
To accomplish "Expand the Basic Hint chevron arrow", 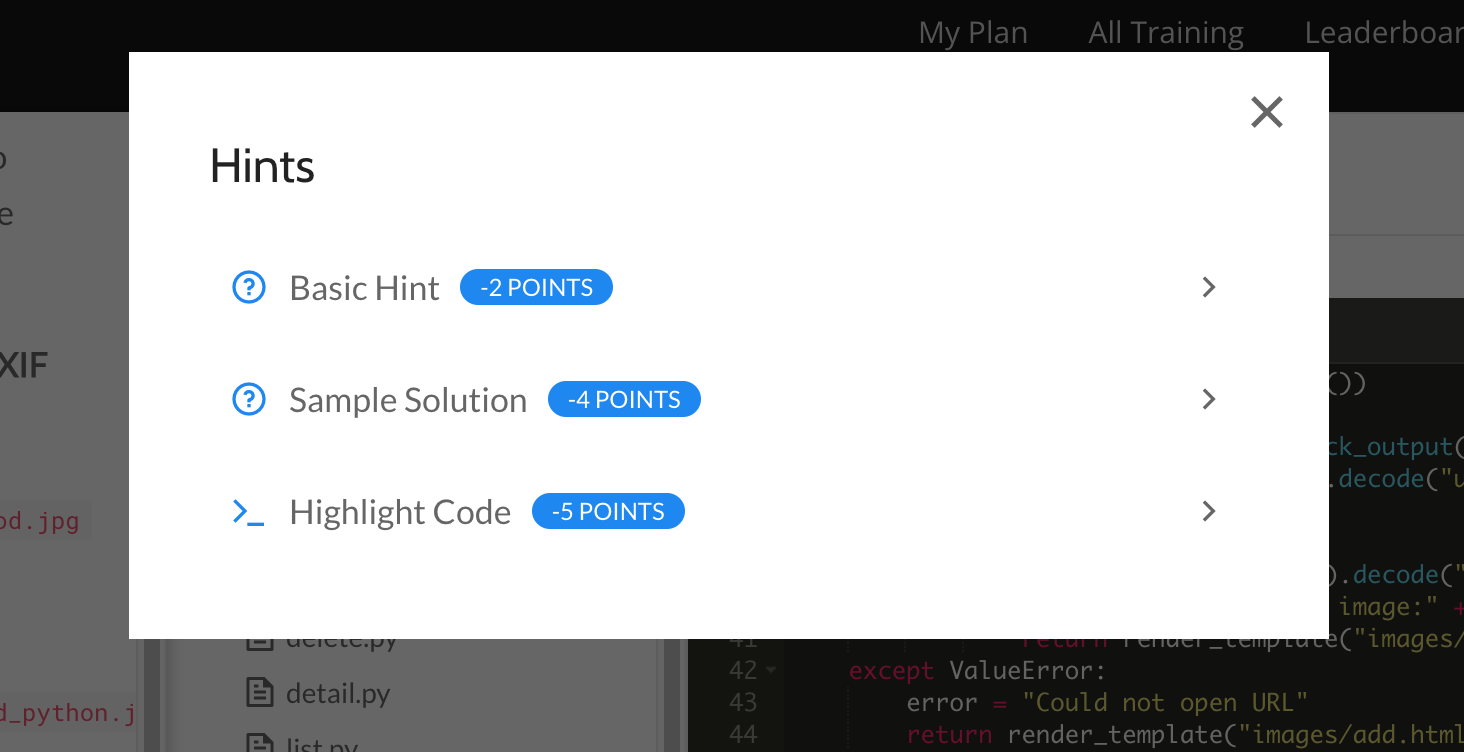I will tap(1208, 288).
